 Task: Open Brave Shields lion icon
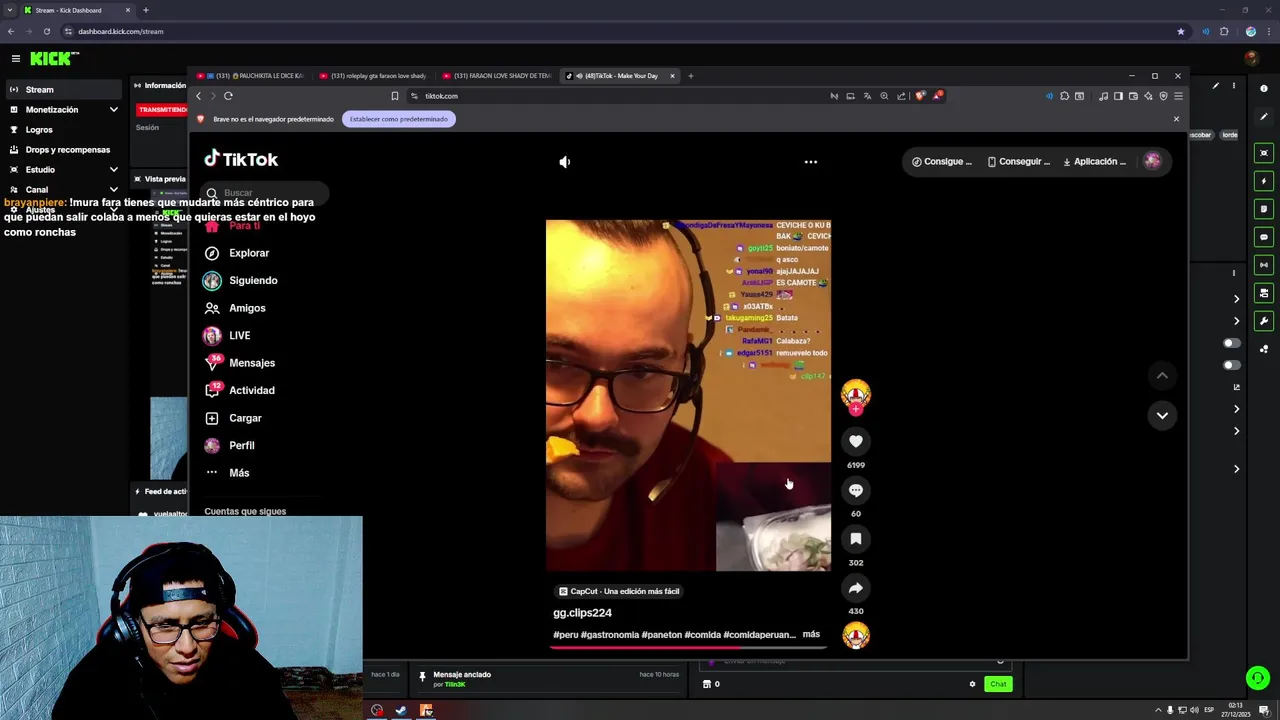coord(921,96)
